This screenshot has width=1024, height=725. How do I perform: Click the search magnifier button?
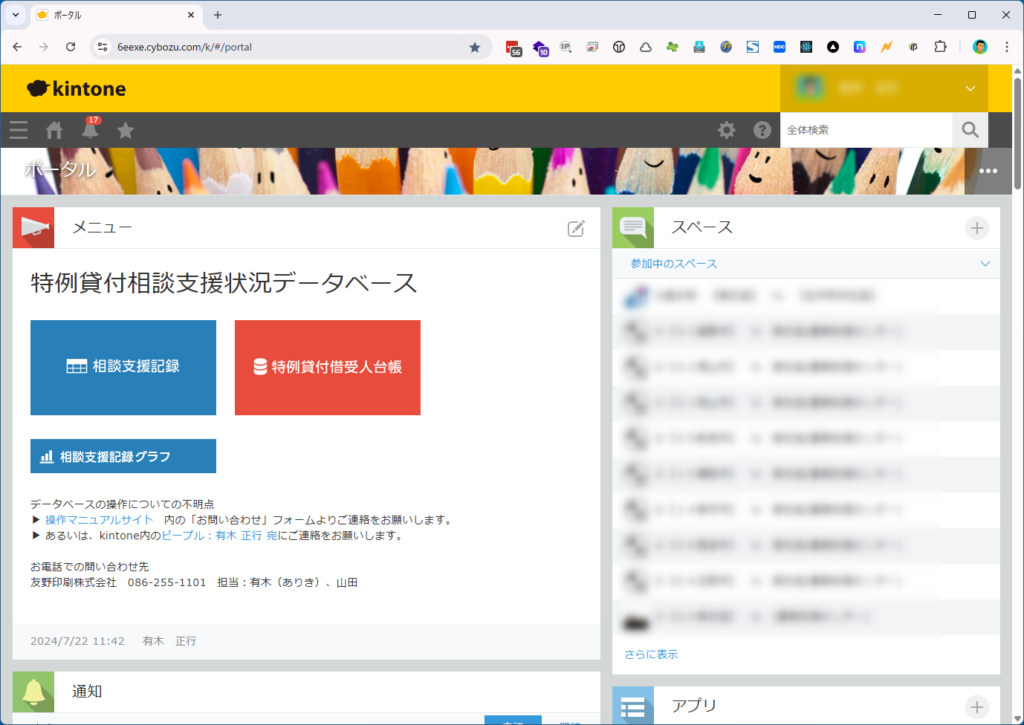coord(969,130)
